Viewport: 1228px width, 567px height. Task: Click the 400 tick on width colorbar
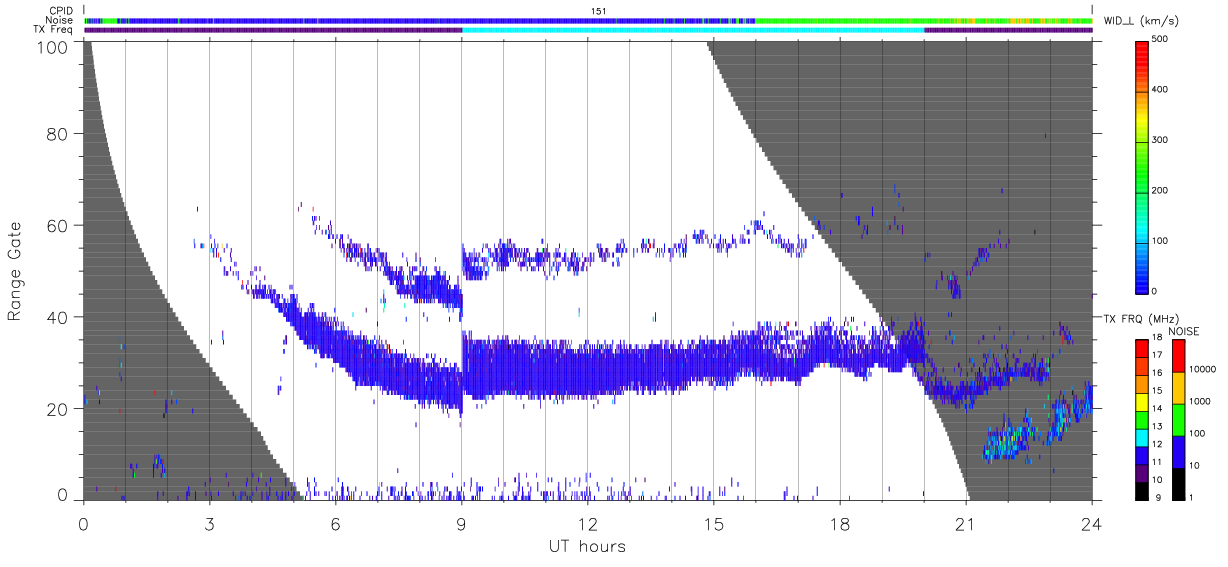[x=1160, y=90]
